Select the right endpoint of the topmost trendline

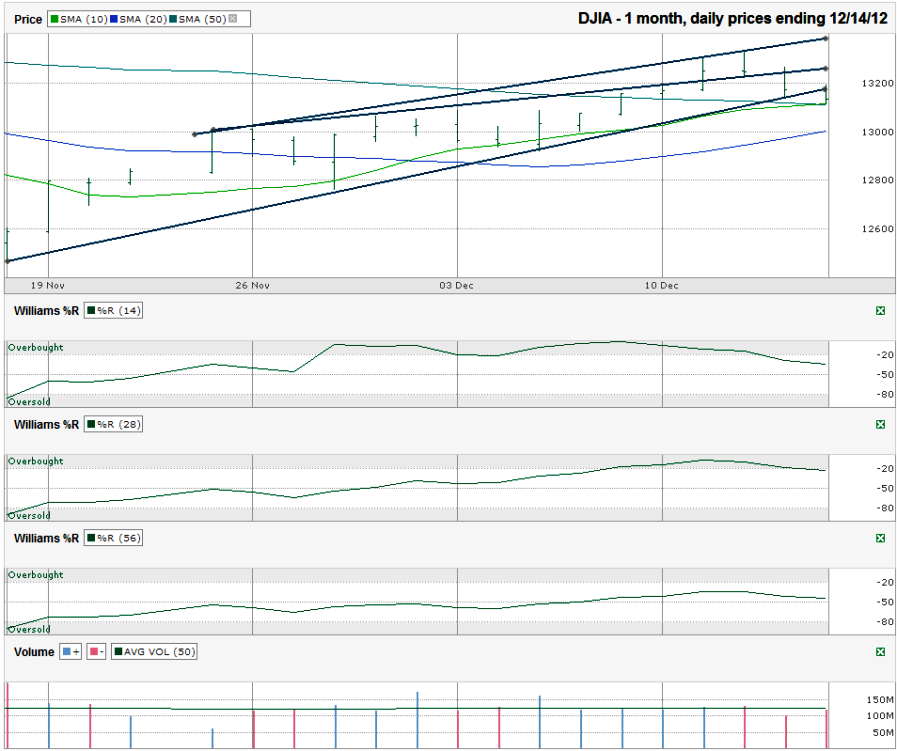[x=825, y=38]
